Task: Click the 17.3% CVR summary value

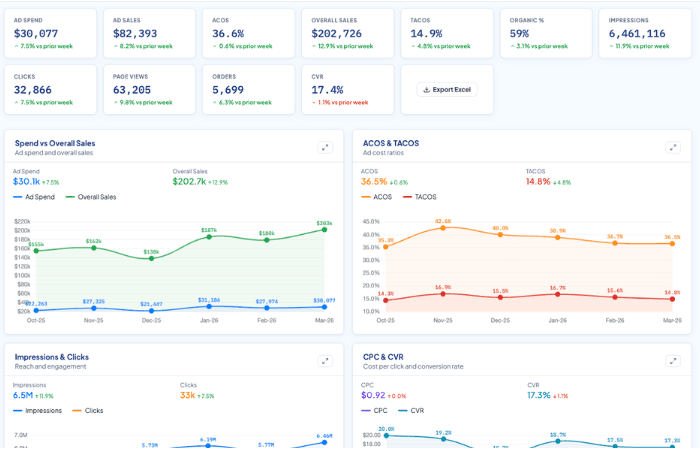Action: click(x=539, y=395)
